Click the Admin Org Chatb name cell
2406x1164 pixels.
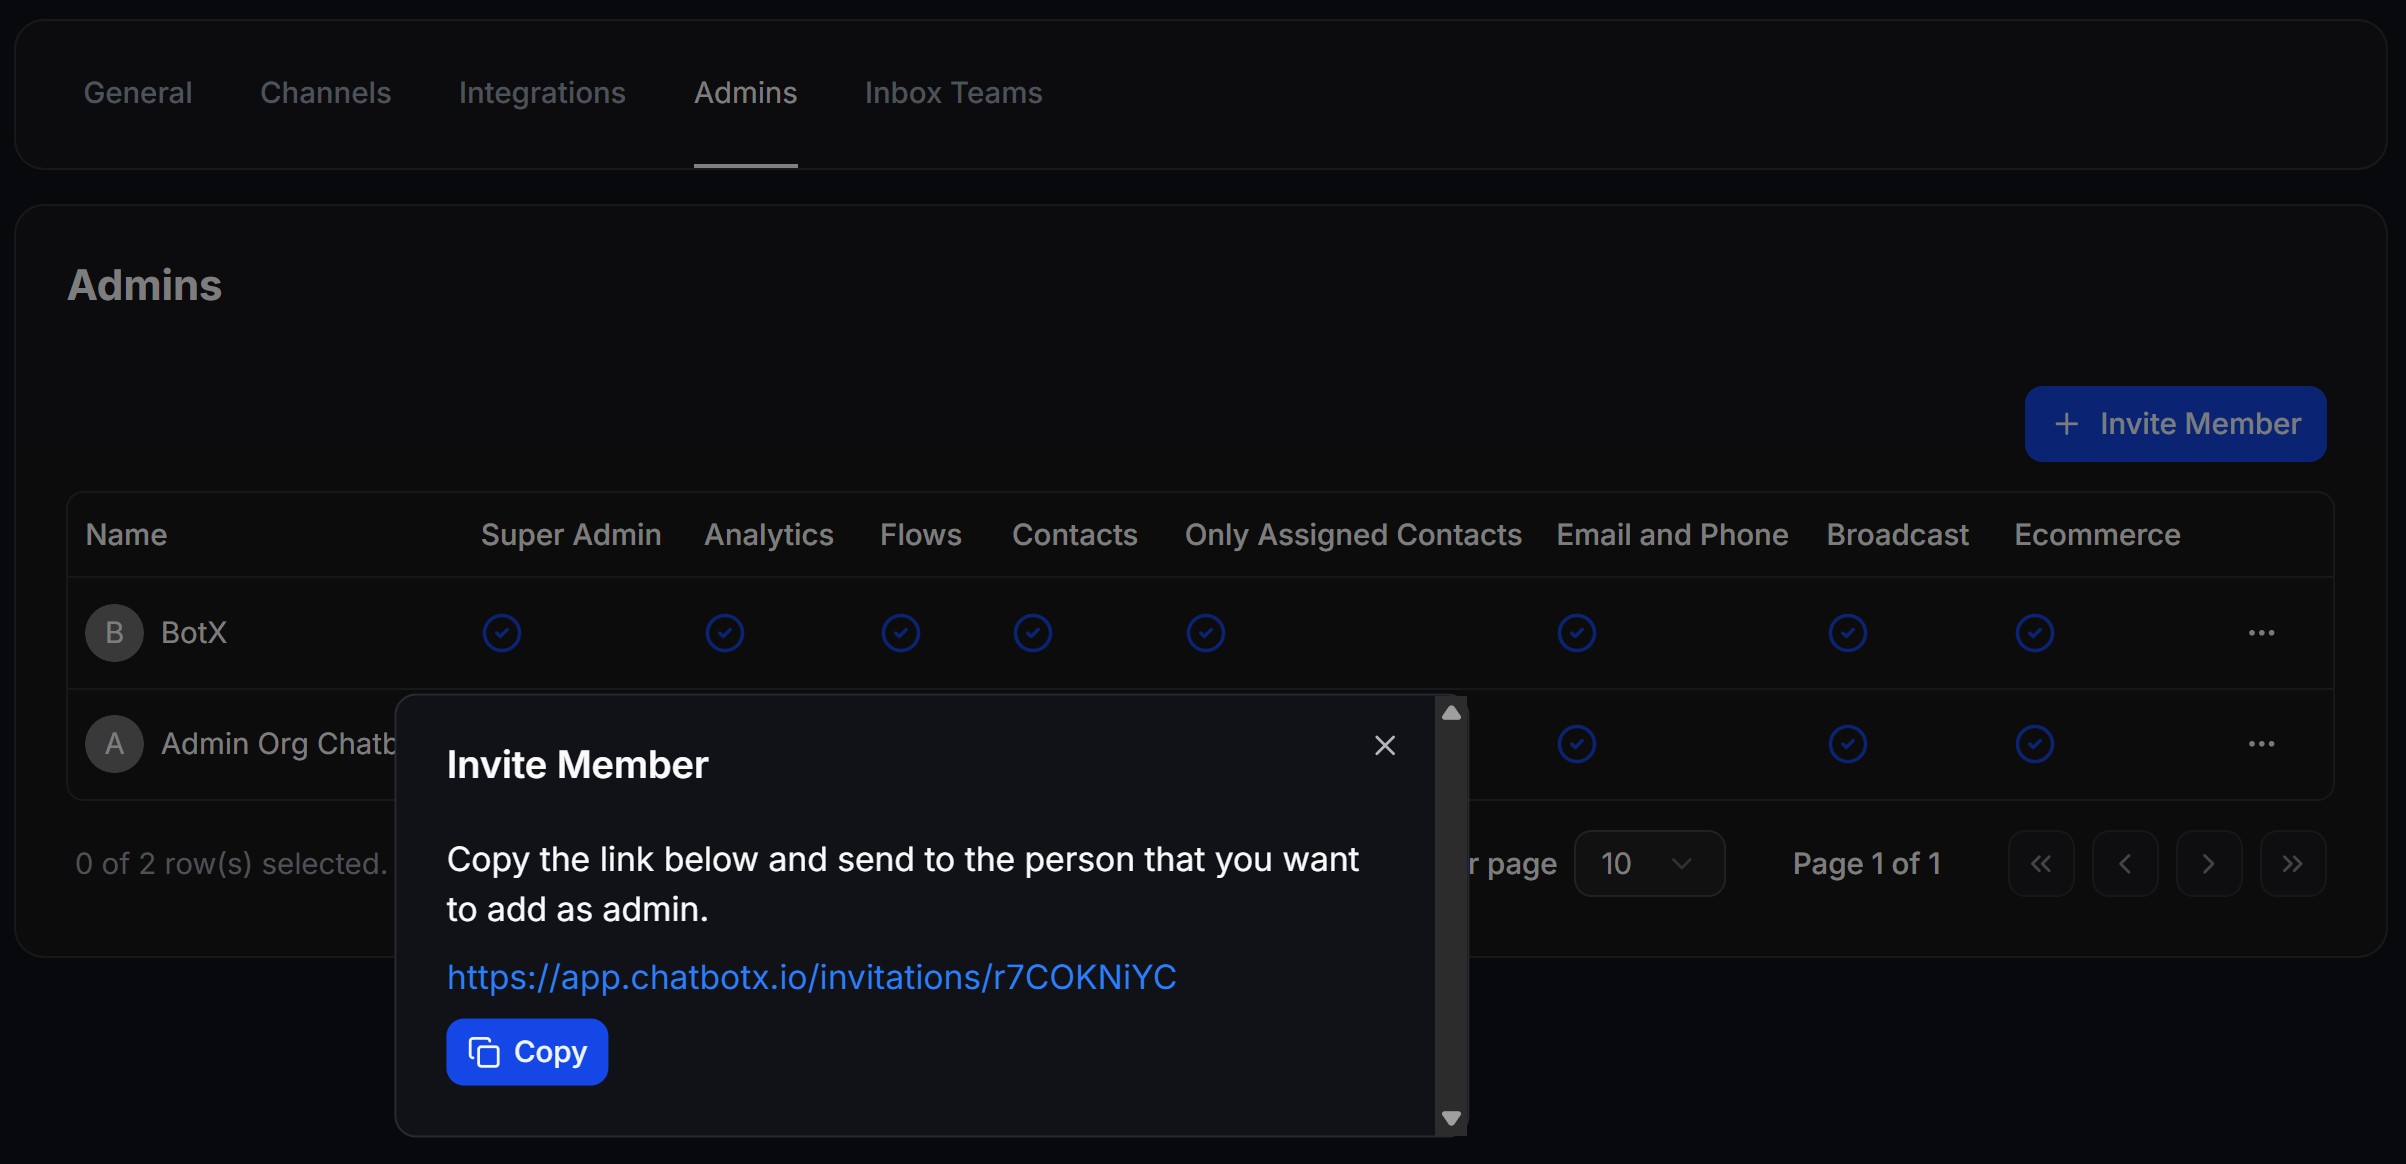279,744
